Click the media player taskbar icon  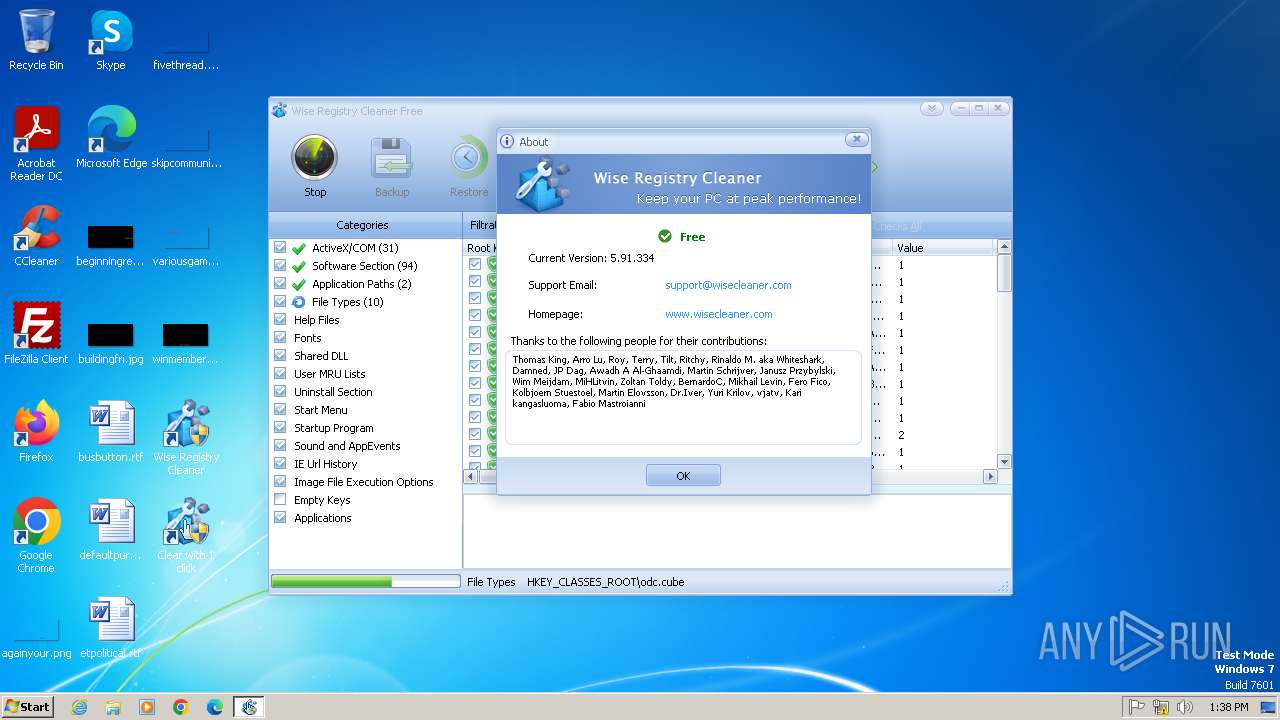[147, 707]
